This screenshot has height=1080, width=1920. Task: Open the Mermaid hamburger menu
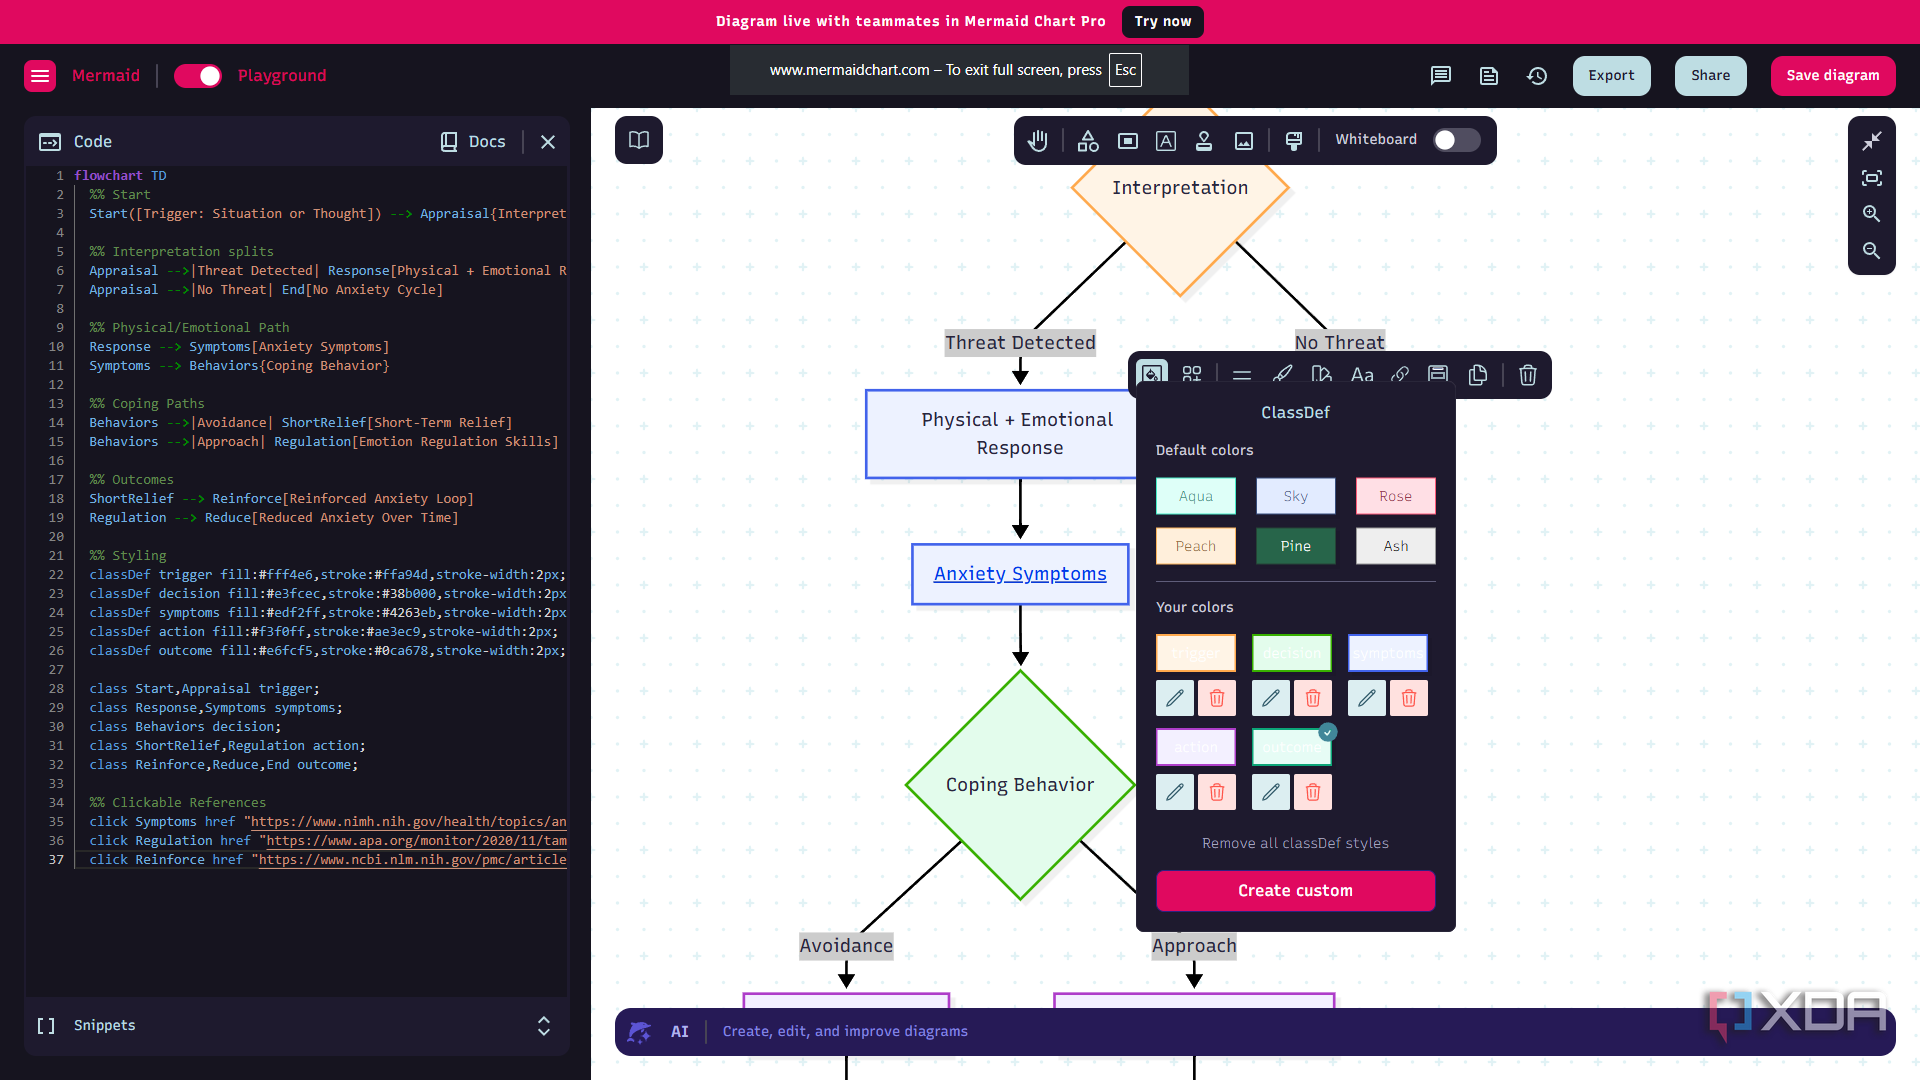(40, 76)
